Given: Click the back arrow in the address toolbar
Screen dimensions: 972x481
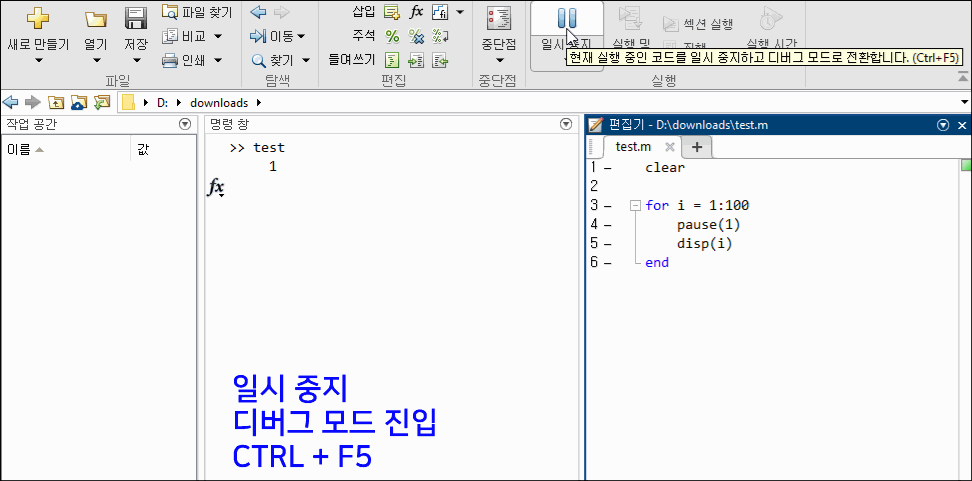Looking at the screenshot, I should [x=10, y=102].
